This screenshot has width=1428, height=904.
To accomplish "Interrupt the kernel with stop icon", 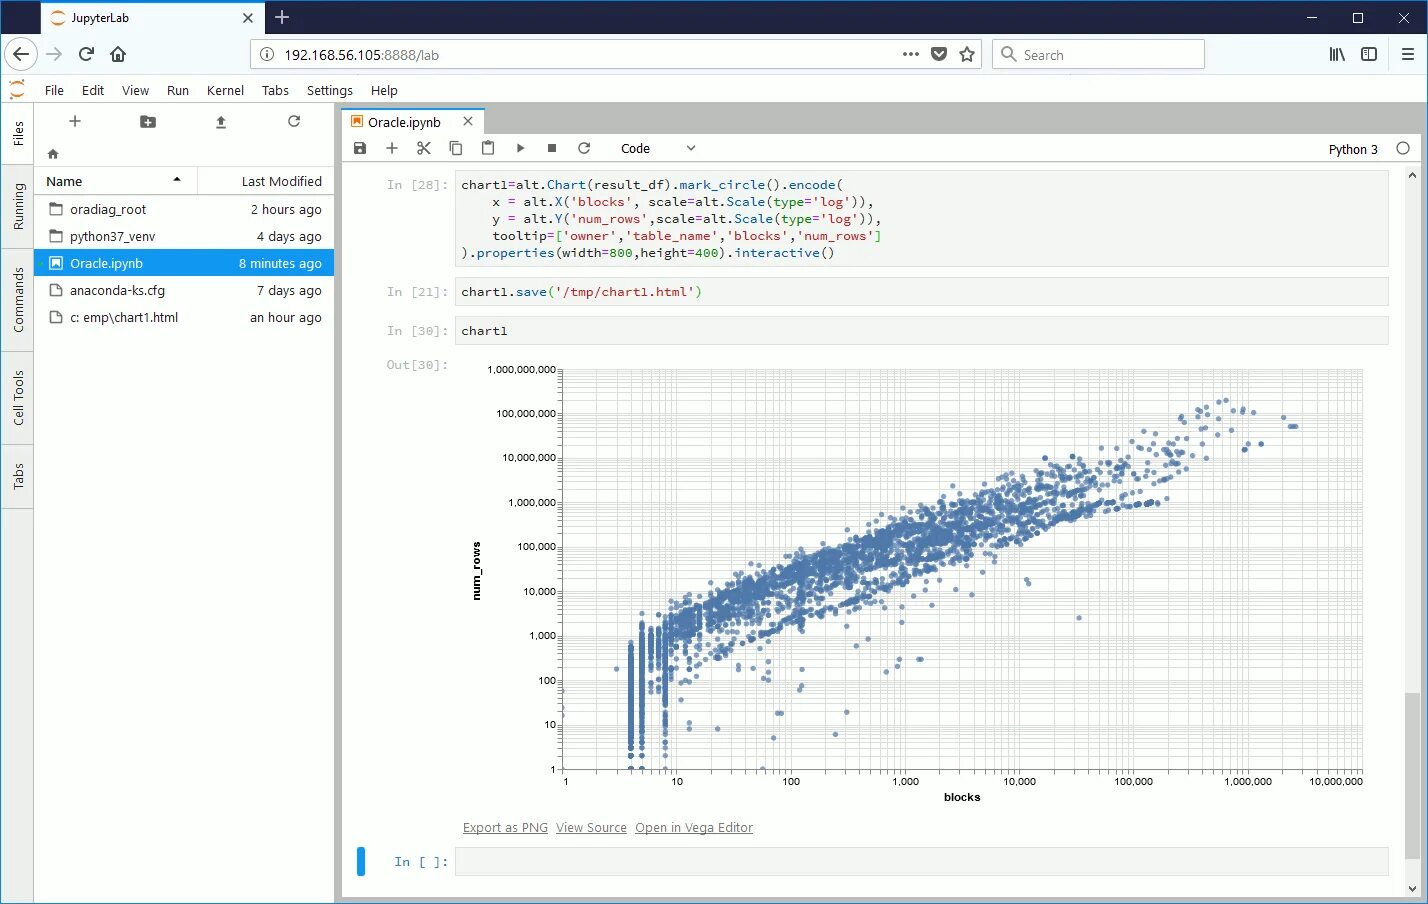I will pos(552,148).
